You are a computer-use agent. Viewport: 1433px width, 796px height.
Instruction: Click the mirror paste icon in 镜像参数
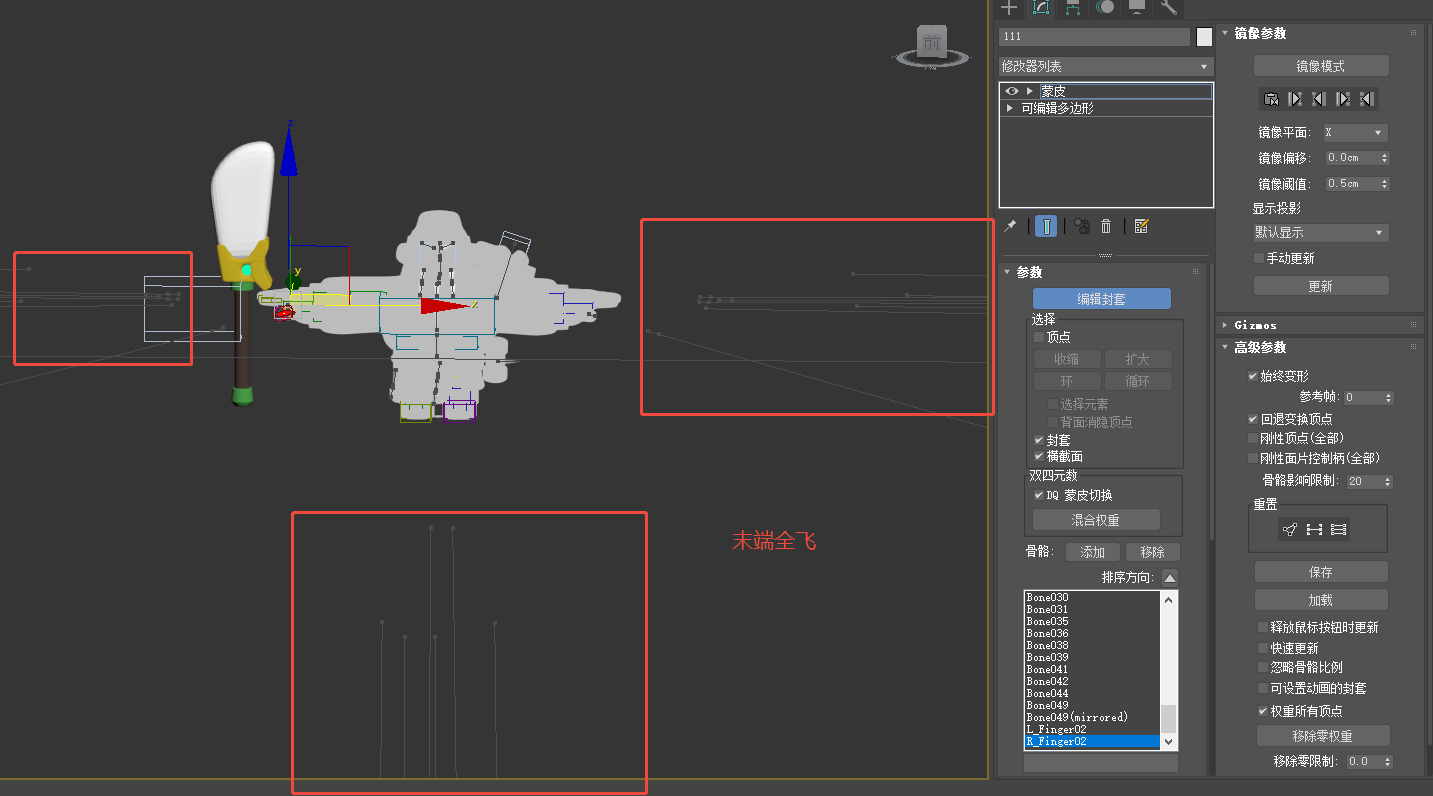(x=1271, y=99)
